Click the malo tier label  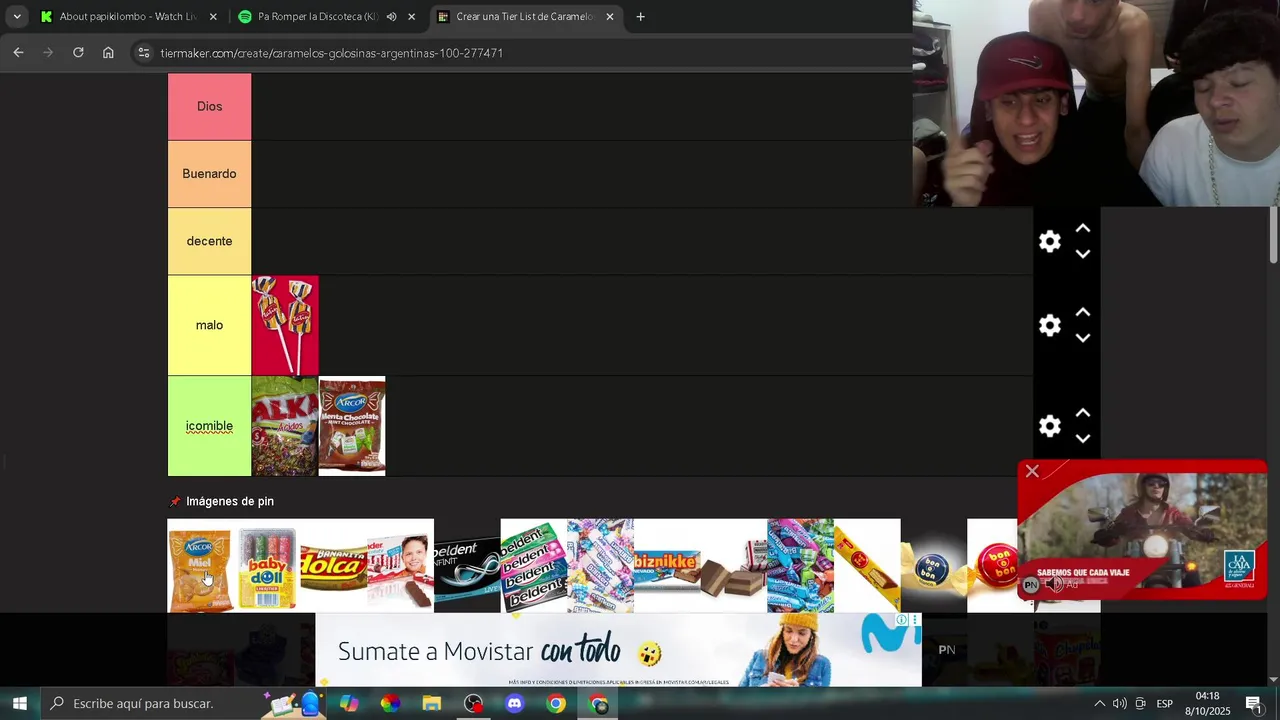pyautogui.click(x=209, y=325)
